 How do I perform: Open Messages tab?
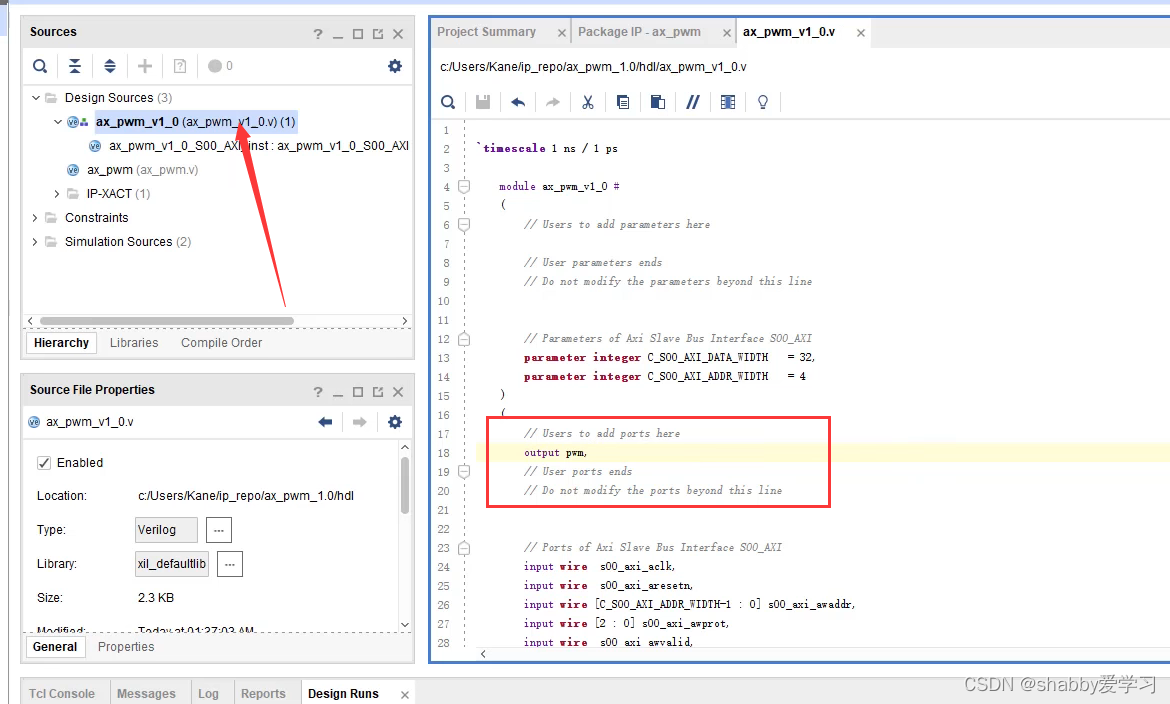point(146,694)
